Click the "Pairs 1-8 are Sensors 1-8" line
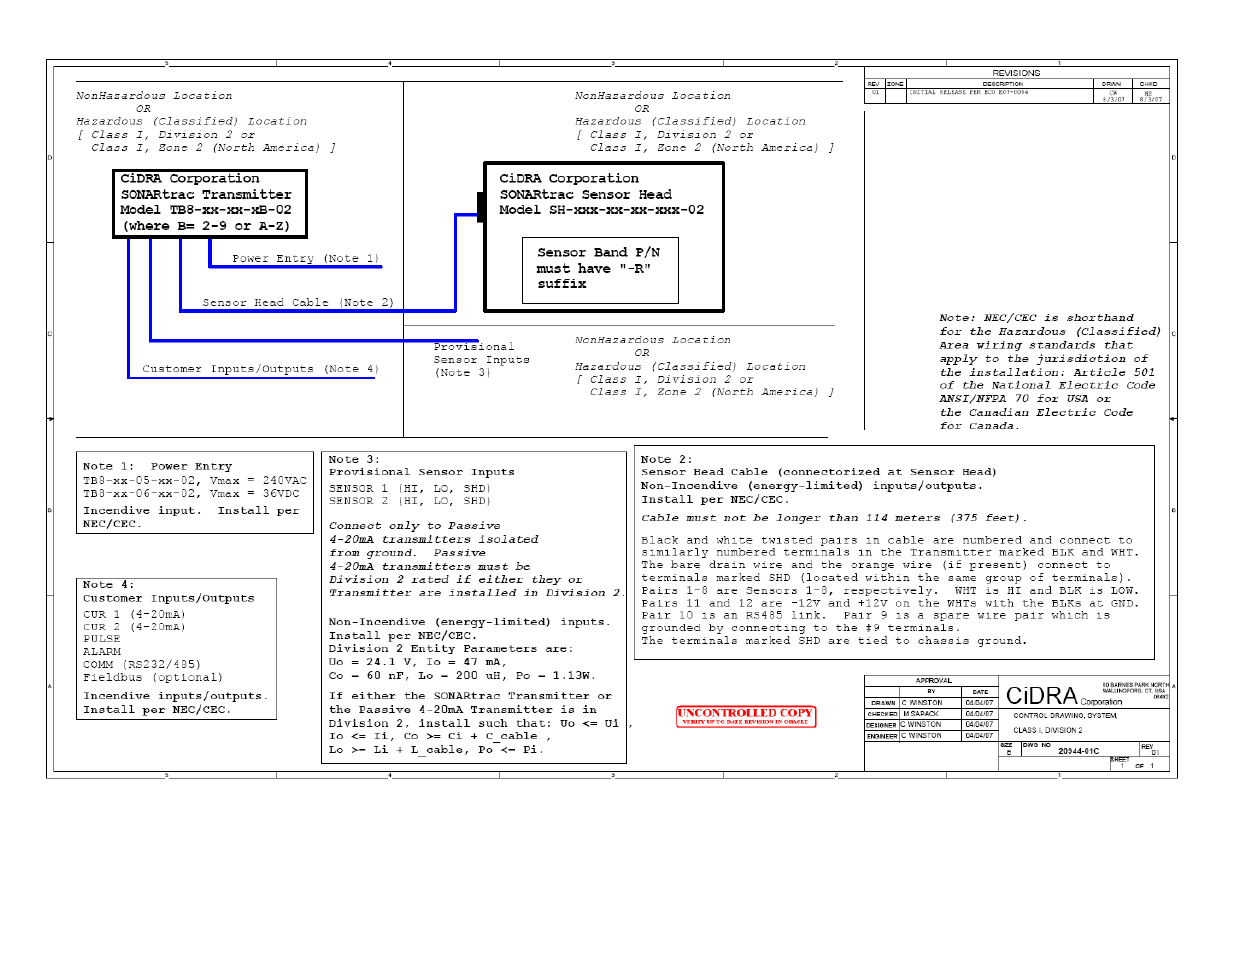The height and width of the screenshot is (954, 1235). pos(888,591)
